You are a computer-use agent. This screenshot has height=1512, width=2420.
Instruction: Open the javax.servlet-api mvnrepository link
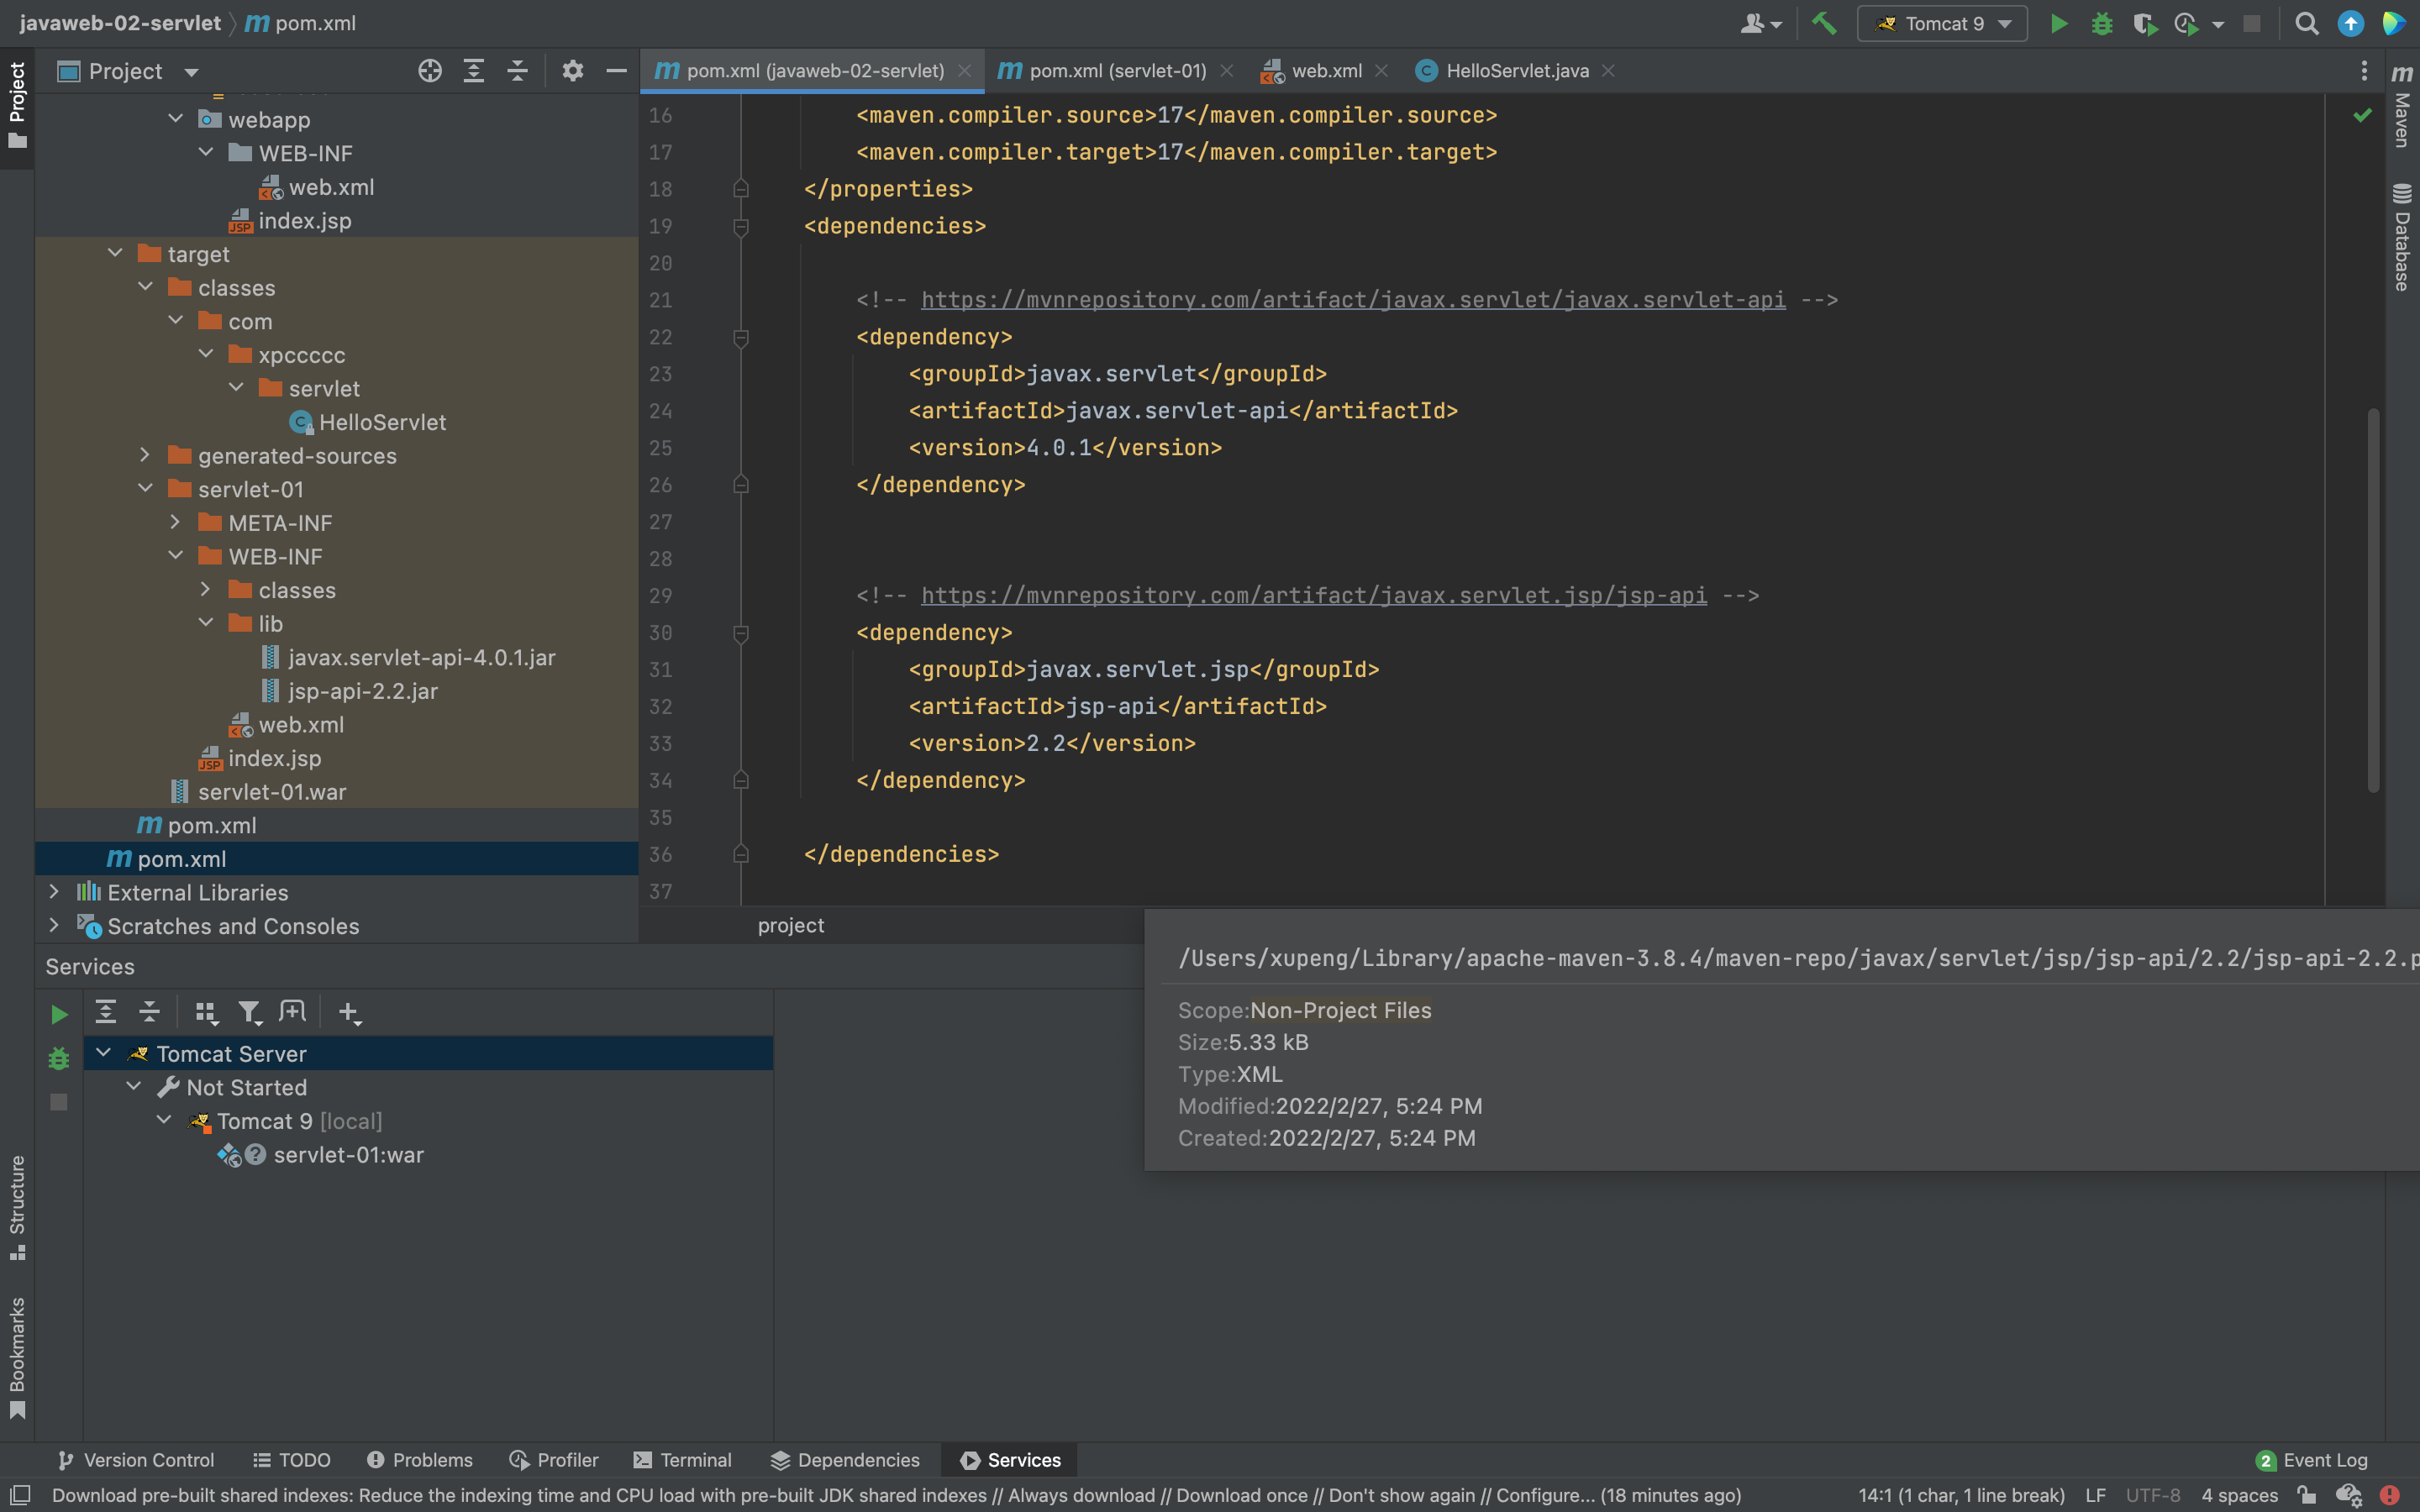coord(1353,300)
